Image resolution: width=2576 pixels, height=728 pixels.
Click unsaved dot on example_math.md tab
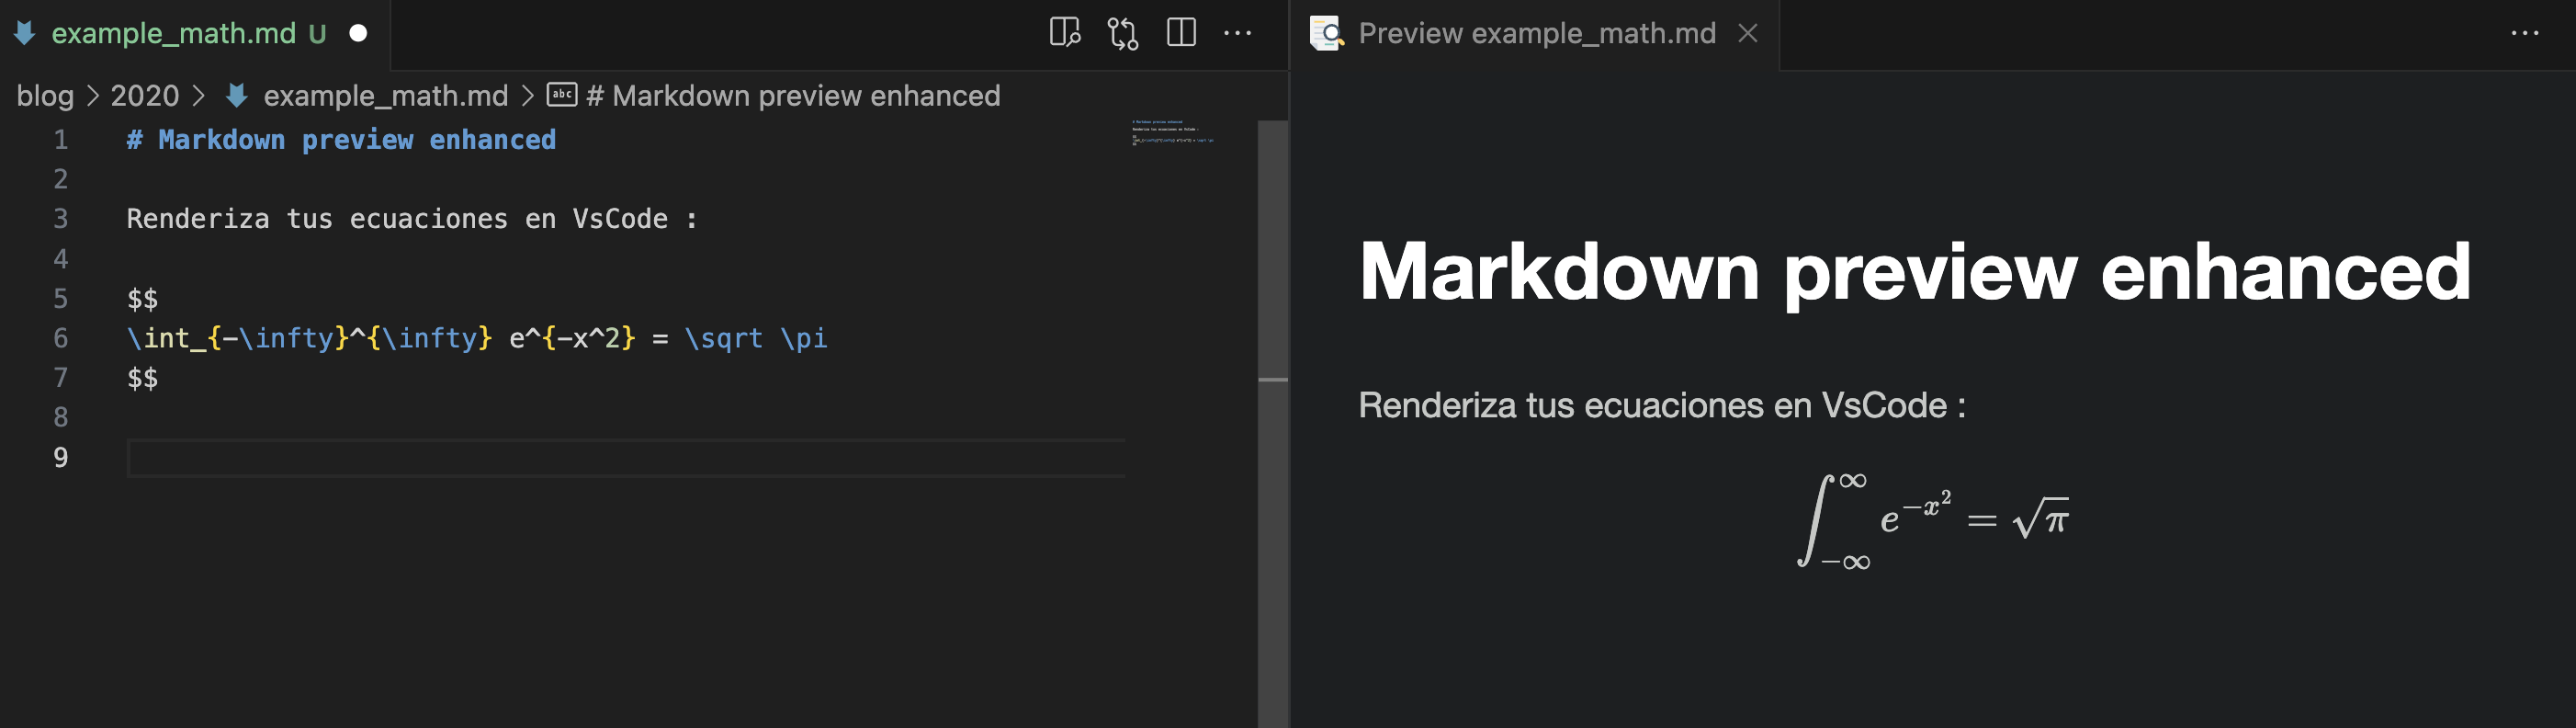[x=358, y=33]
